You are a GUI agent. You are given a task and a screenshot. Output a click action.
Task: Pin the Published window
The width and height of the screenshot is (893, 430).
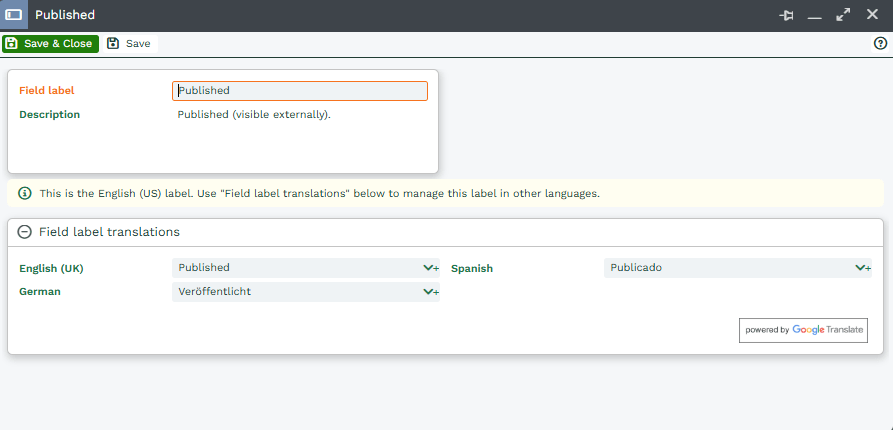coord(787,16)
